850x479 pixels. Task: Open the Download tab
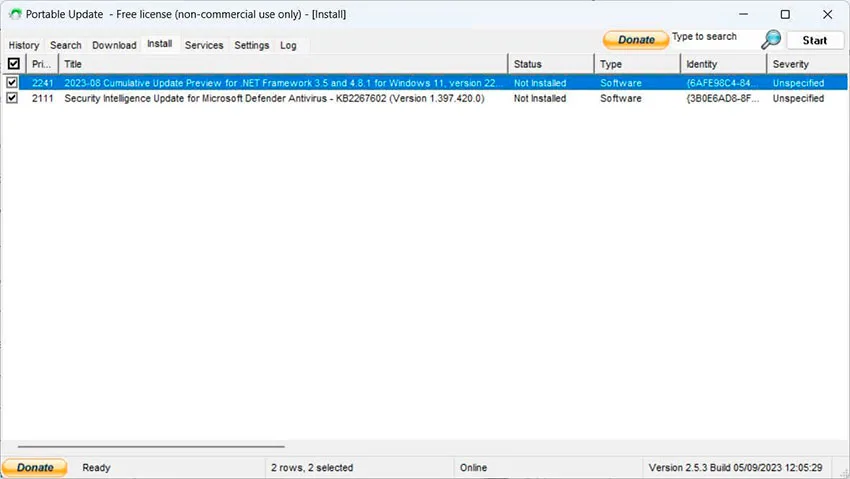click(114, 46)
